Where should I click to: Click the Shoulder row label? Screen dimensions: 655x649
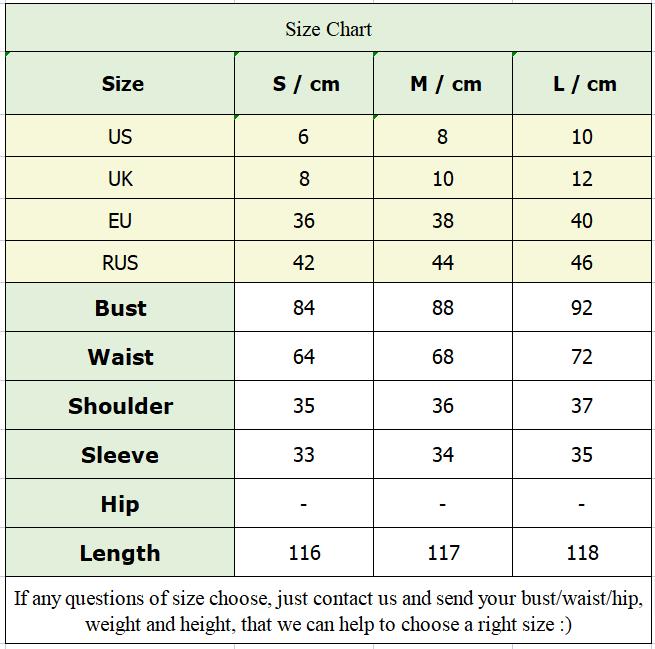(x=120, y=406)
